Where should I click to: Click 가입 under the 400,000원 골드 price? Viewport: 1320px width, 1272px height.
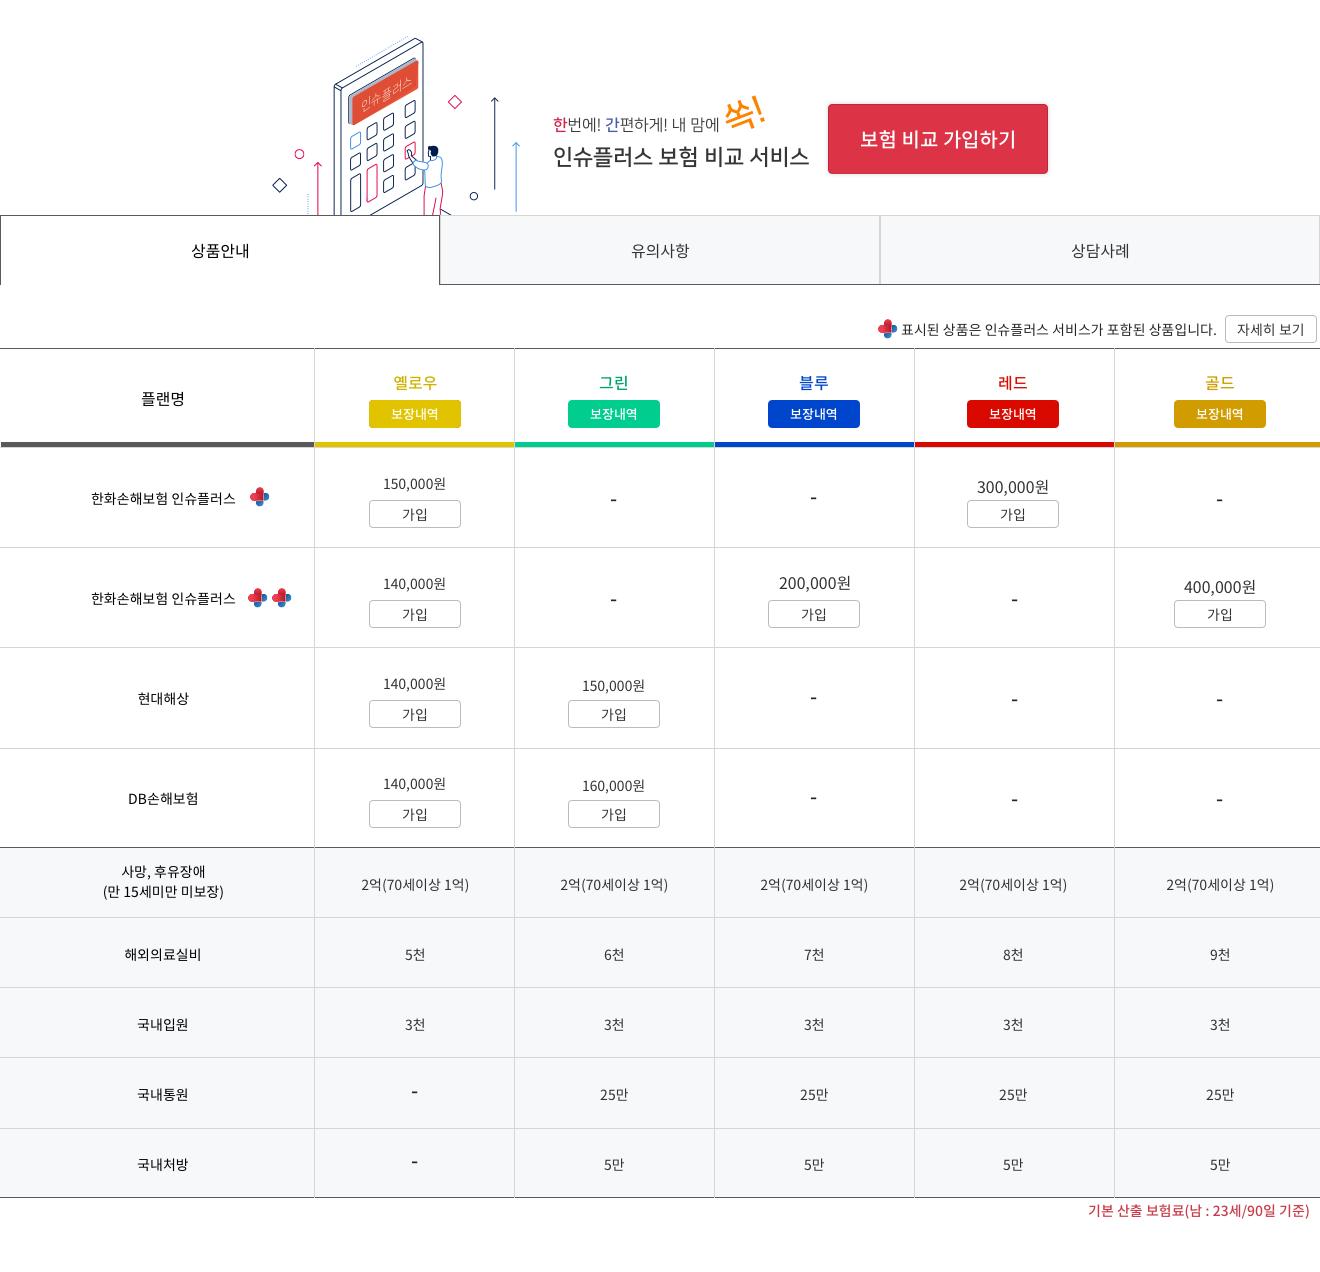click(x=1220, y=614)
